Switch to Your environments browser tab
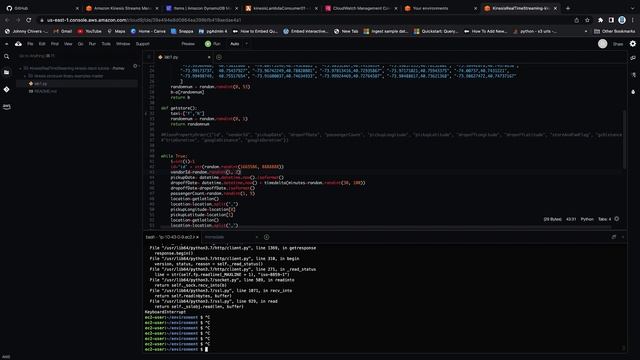This screenshot has height=360, width=640. [441, 8]
